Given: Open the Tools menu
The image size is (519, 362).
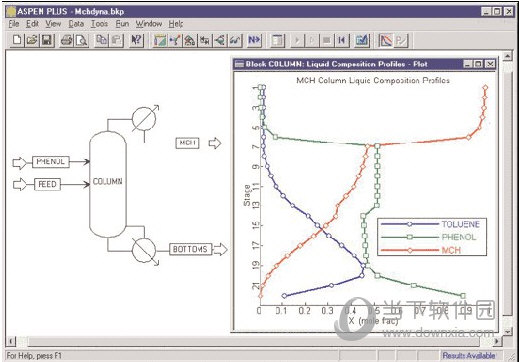Looking at the screenshot, I should click(99, 24).
